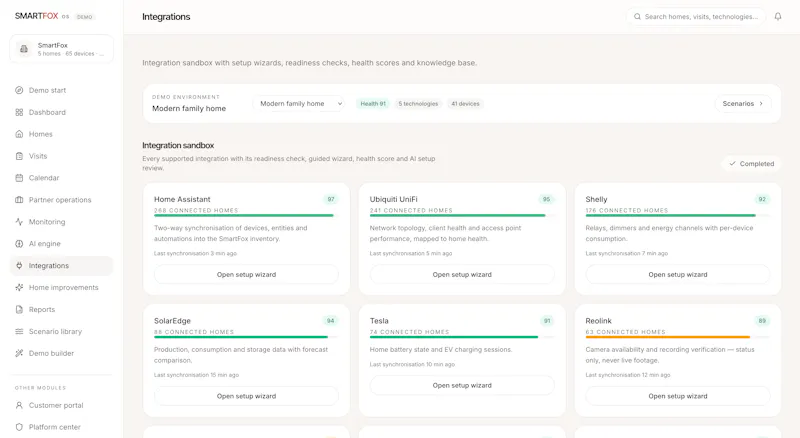Click the Calendar icon in sidebar
800x438 pixels.
[x=19, y=178]
